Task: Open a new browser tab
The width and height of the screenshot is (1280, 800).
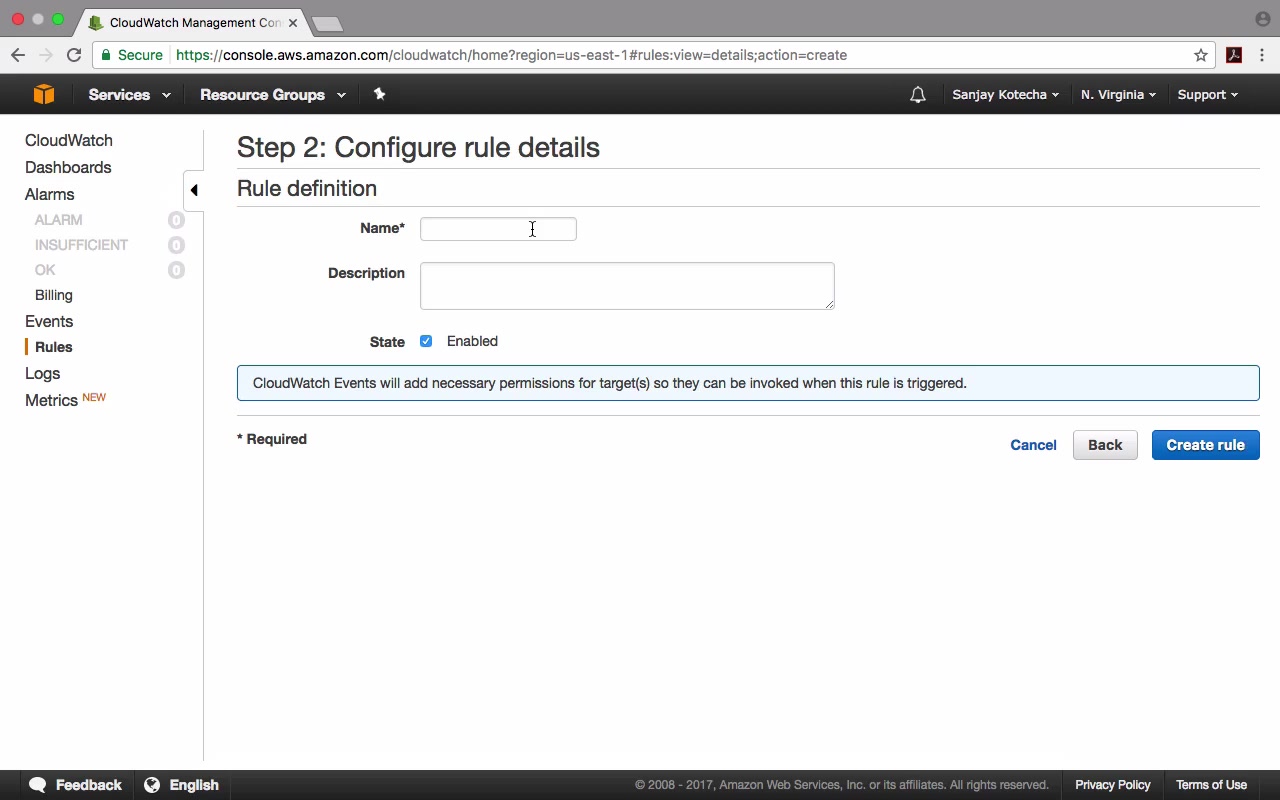Action: [327, 23]
